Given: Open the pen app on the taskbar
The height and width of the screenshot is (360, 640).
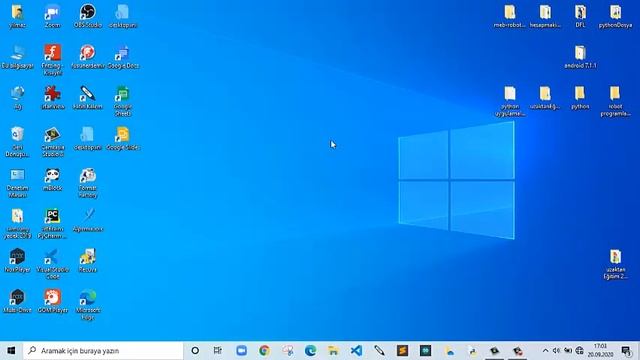Looking at the screenshot, I should click(x=379, y=351).
